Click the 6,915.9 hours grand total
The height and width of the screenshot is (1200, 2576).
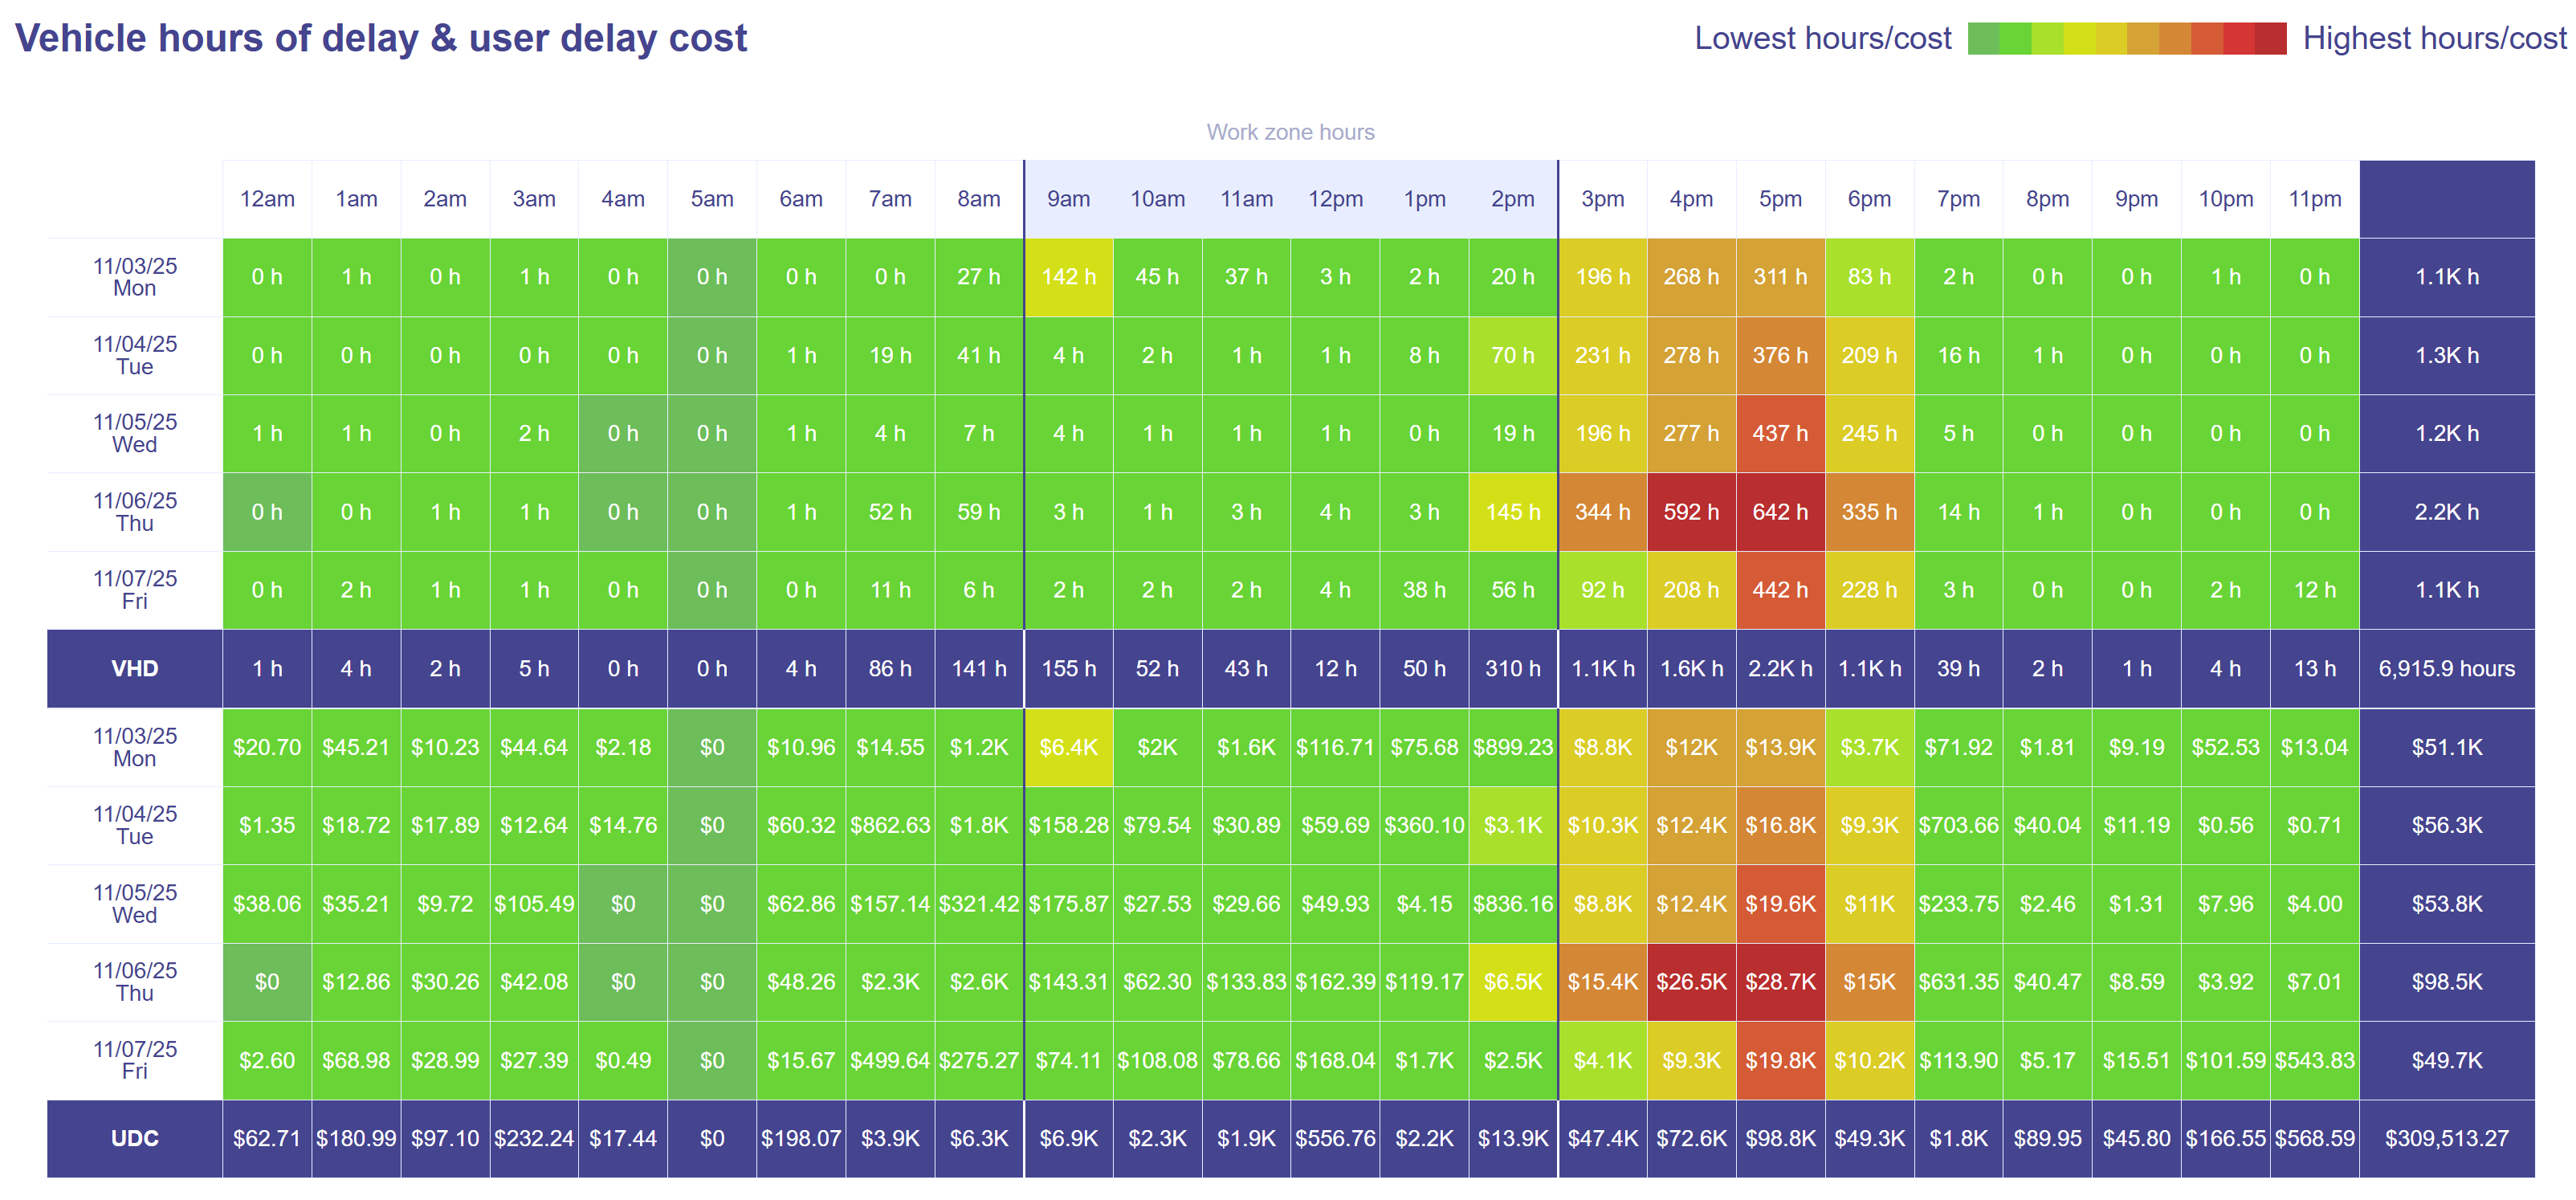(x=2446, y=669)
